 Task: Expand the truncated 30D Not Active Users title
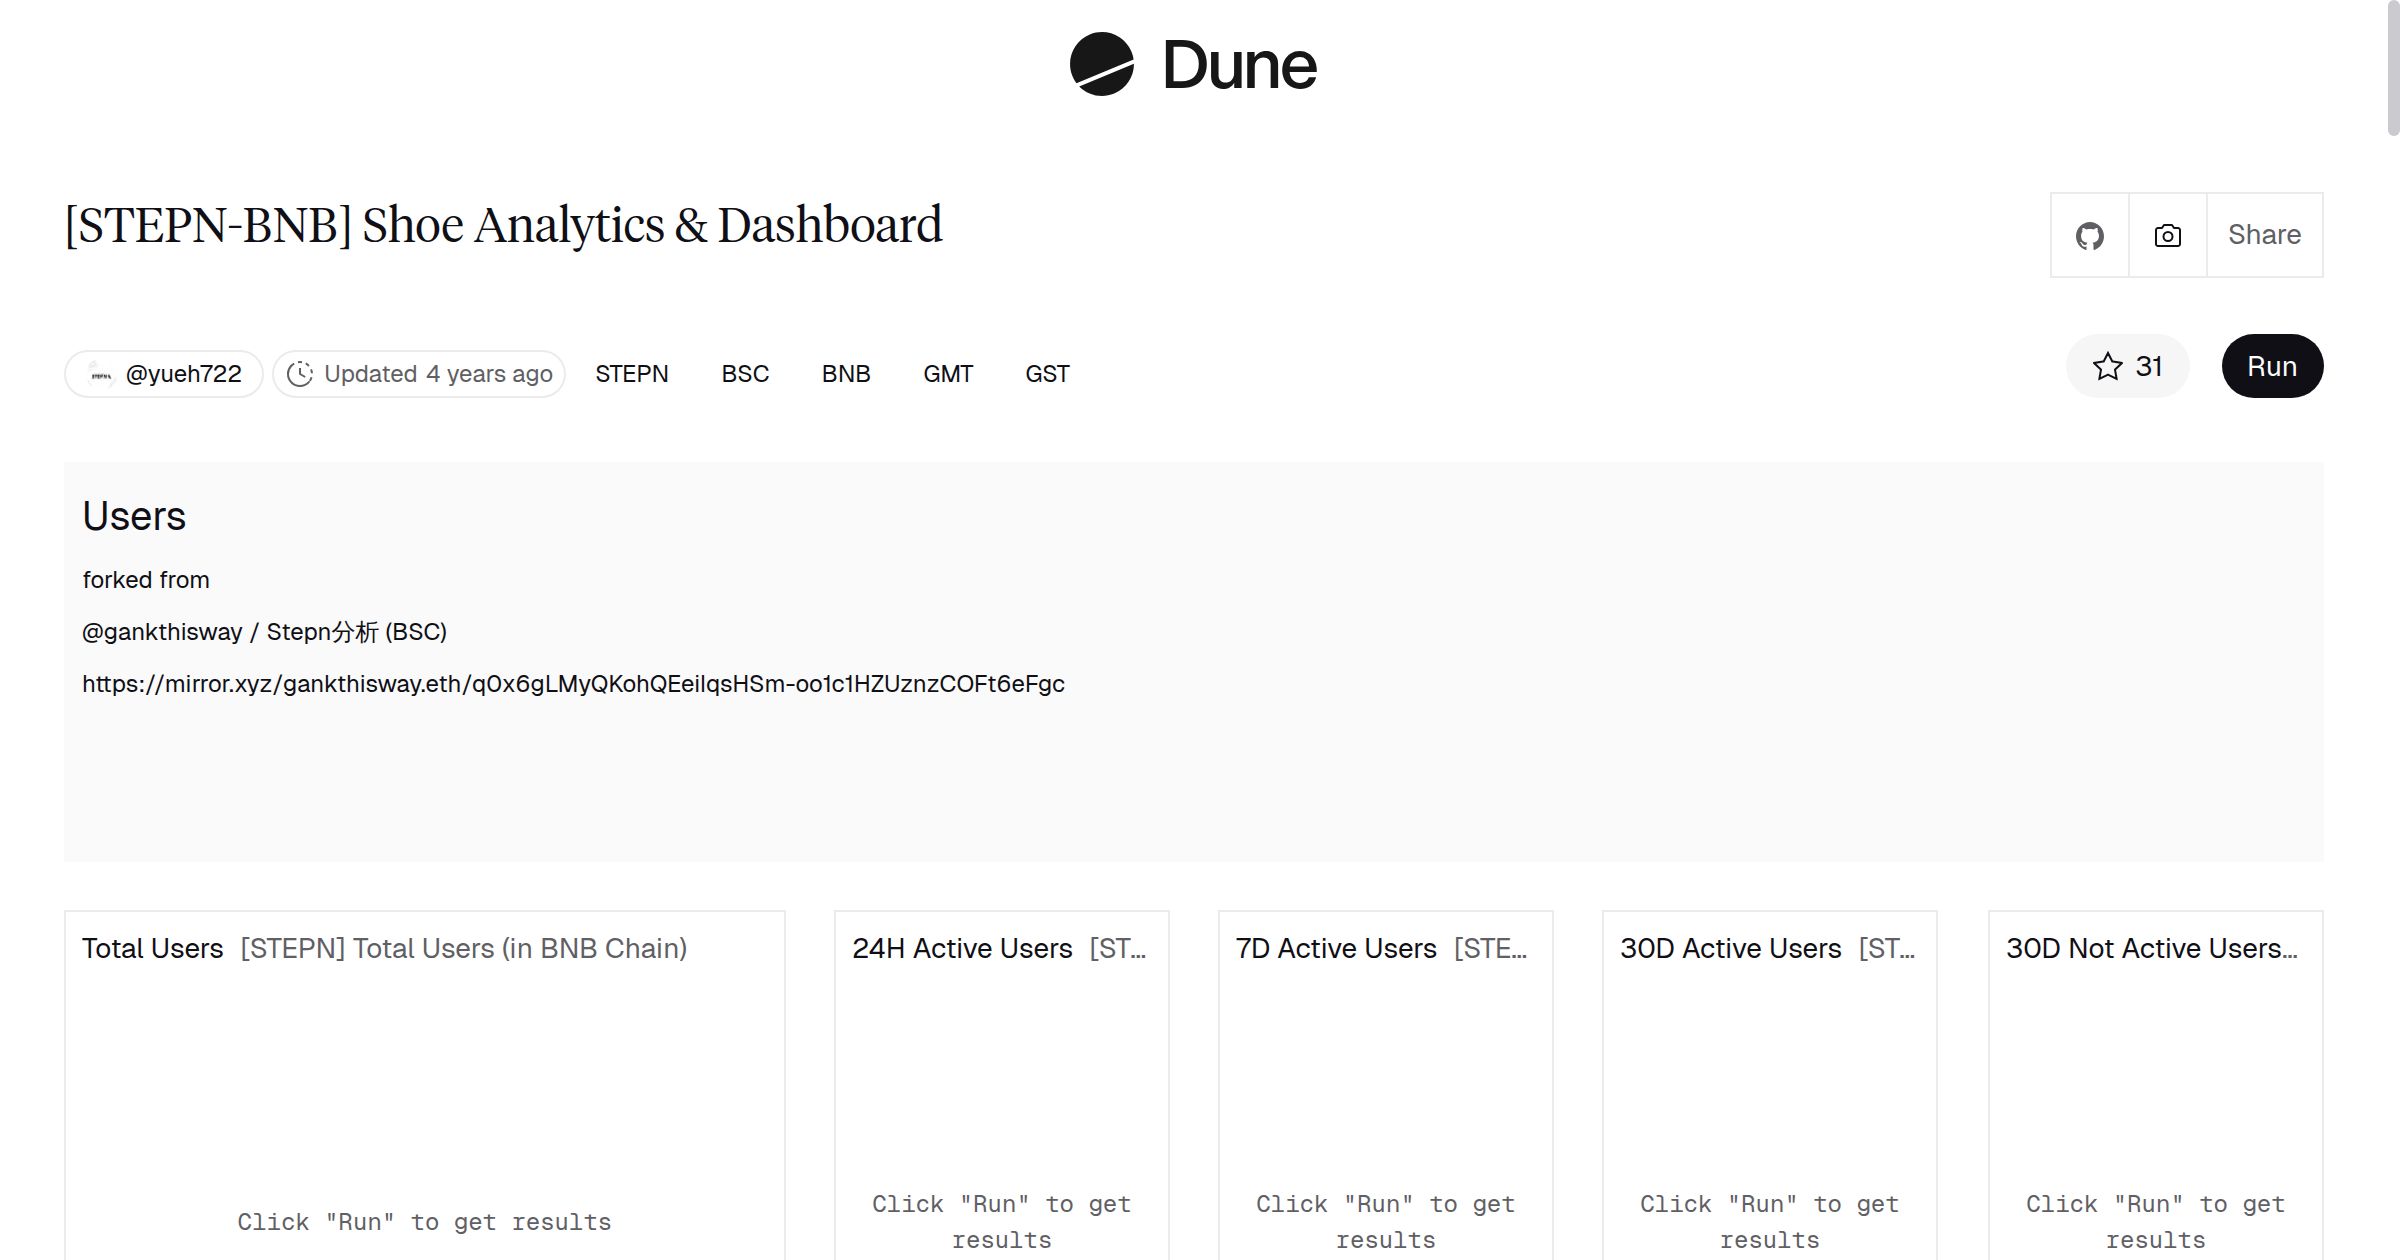click(2156, 948)
